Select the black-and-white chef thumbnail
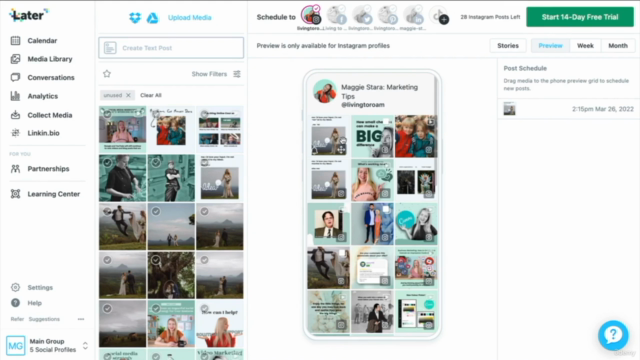Image resolution: width=640 pixels, height=360 pixels. pyautogui.click(x=122, y=178)
